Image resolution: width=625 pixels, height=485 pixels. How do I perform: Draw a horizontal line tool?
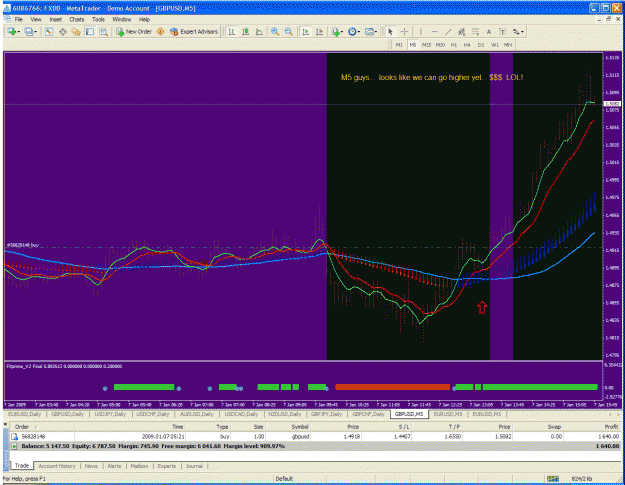tap(434, 31)
